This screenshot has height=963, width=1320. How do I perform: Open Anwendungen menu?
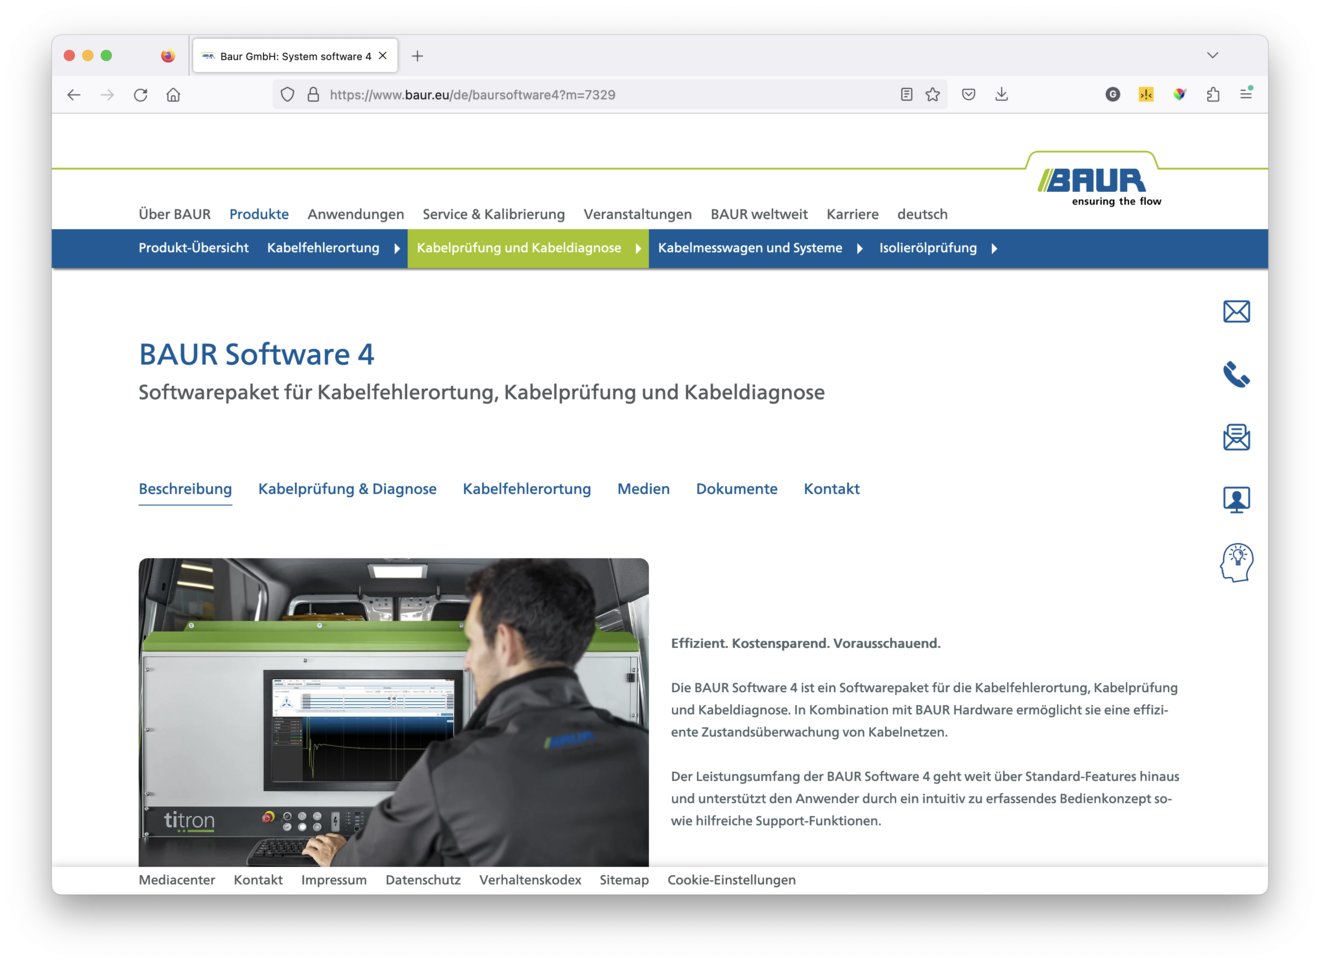[356, 214]
